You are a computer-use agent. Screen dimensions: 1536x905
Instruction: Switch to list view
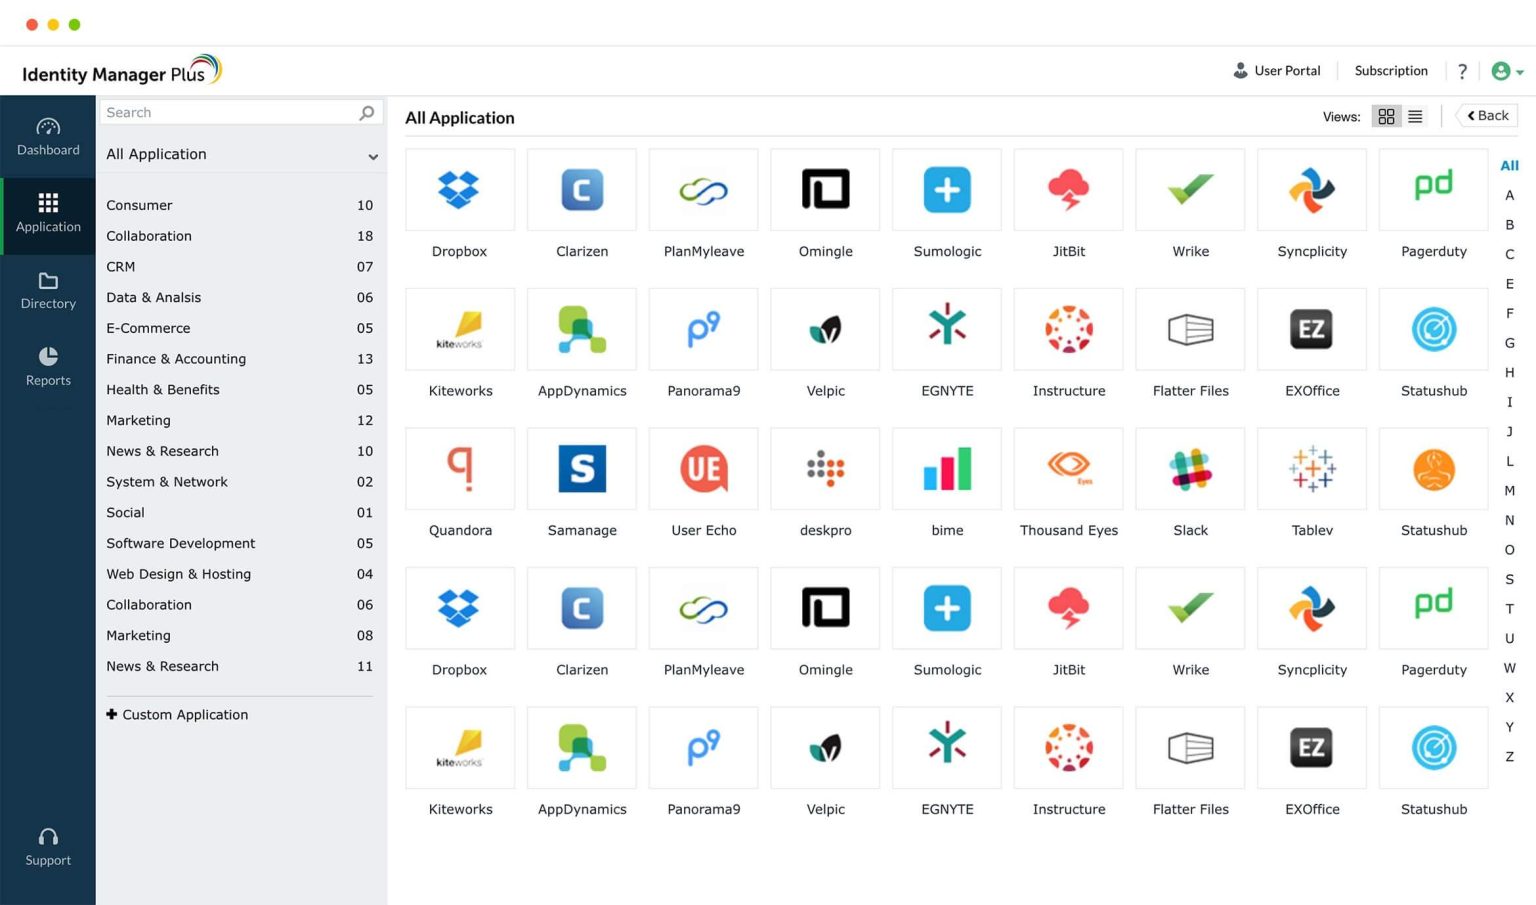pos(1415,117)
